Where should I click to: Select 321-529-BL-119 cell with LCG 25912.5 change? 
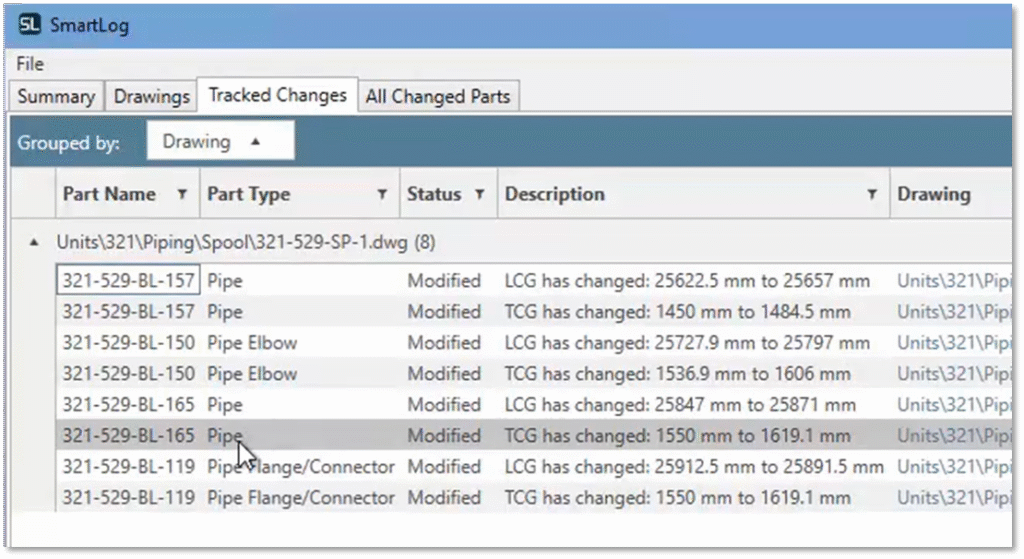[x=128, y=467]
